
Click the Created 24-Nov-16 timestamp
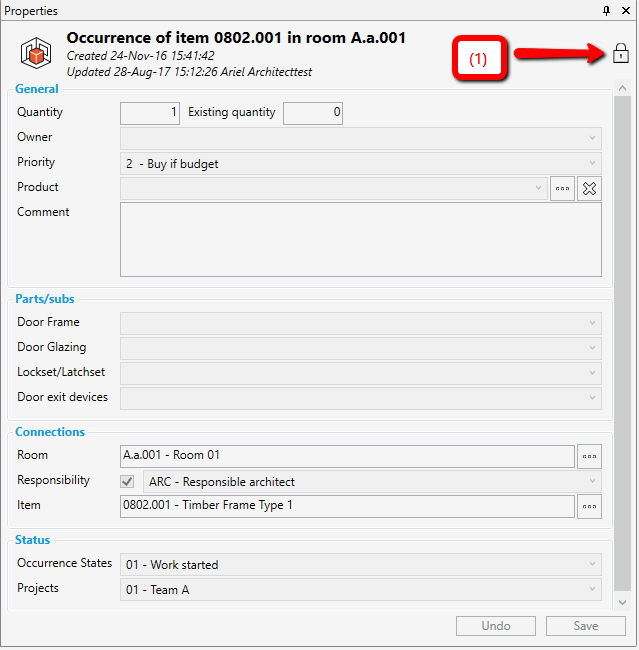140,56
